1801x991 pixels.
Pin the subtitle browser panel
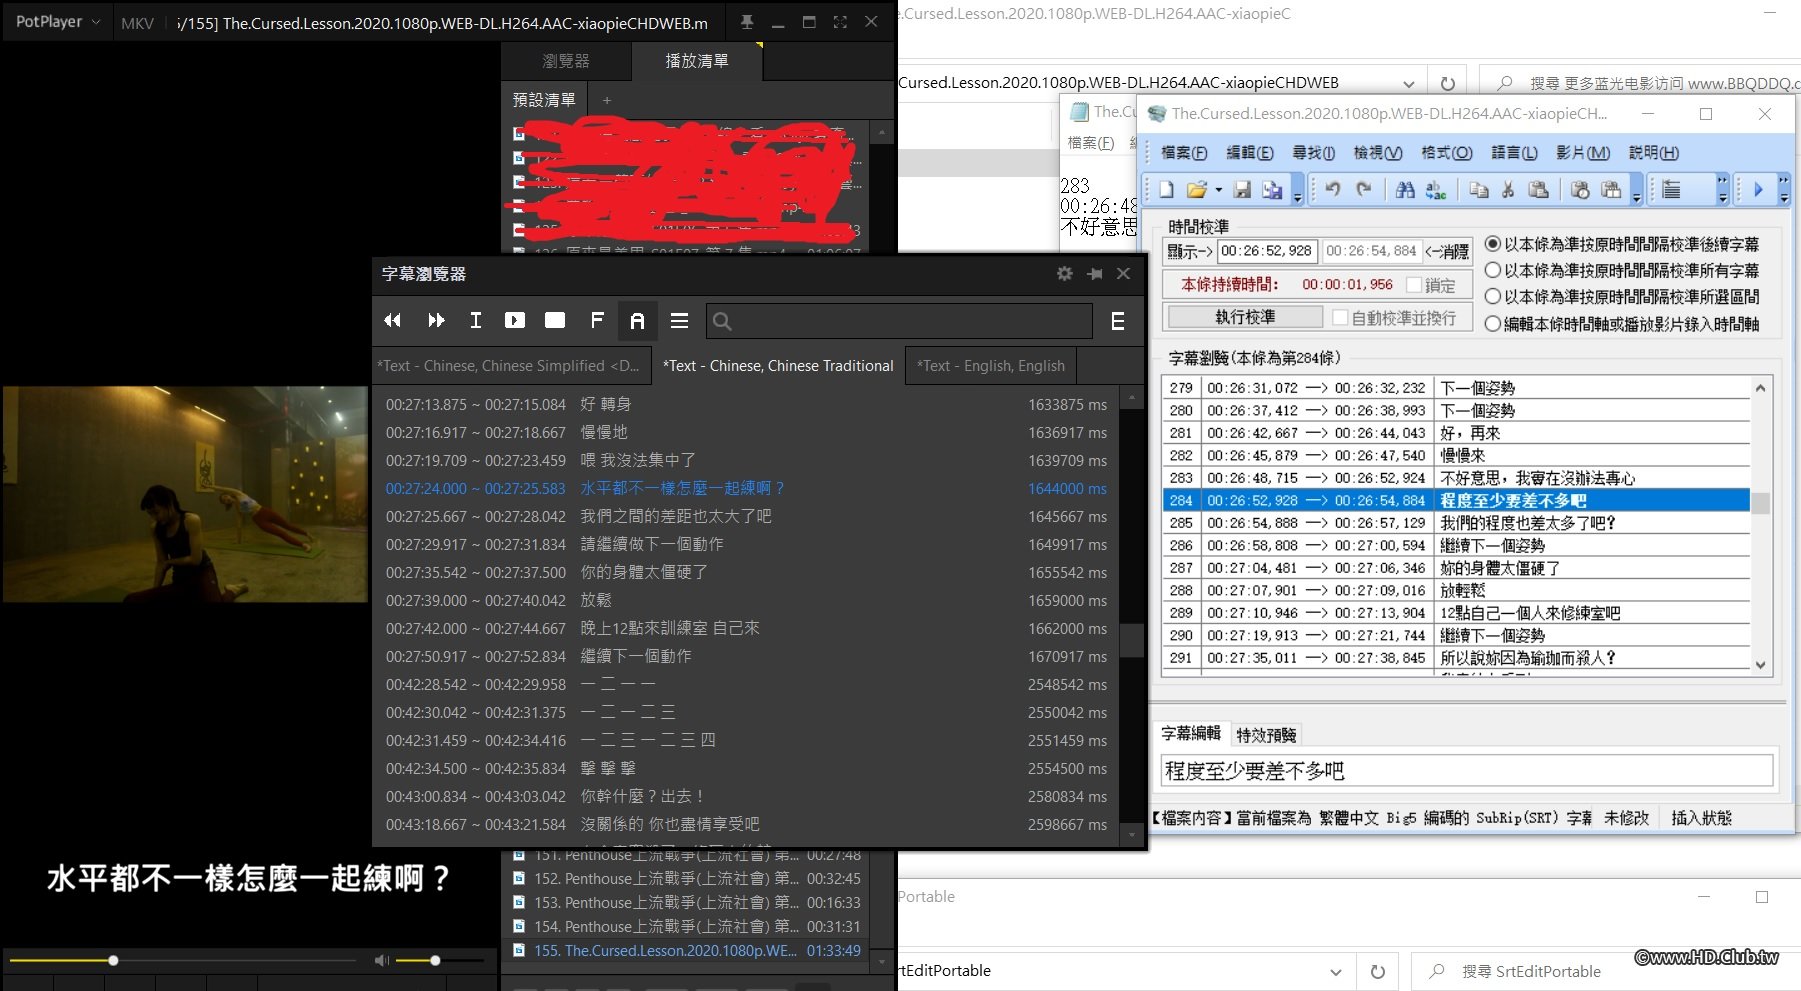(x=1095, y=273)
